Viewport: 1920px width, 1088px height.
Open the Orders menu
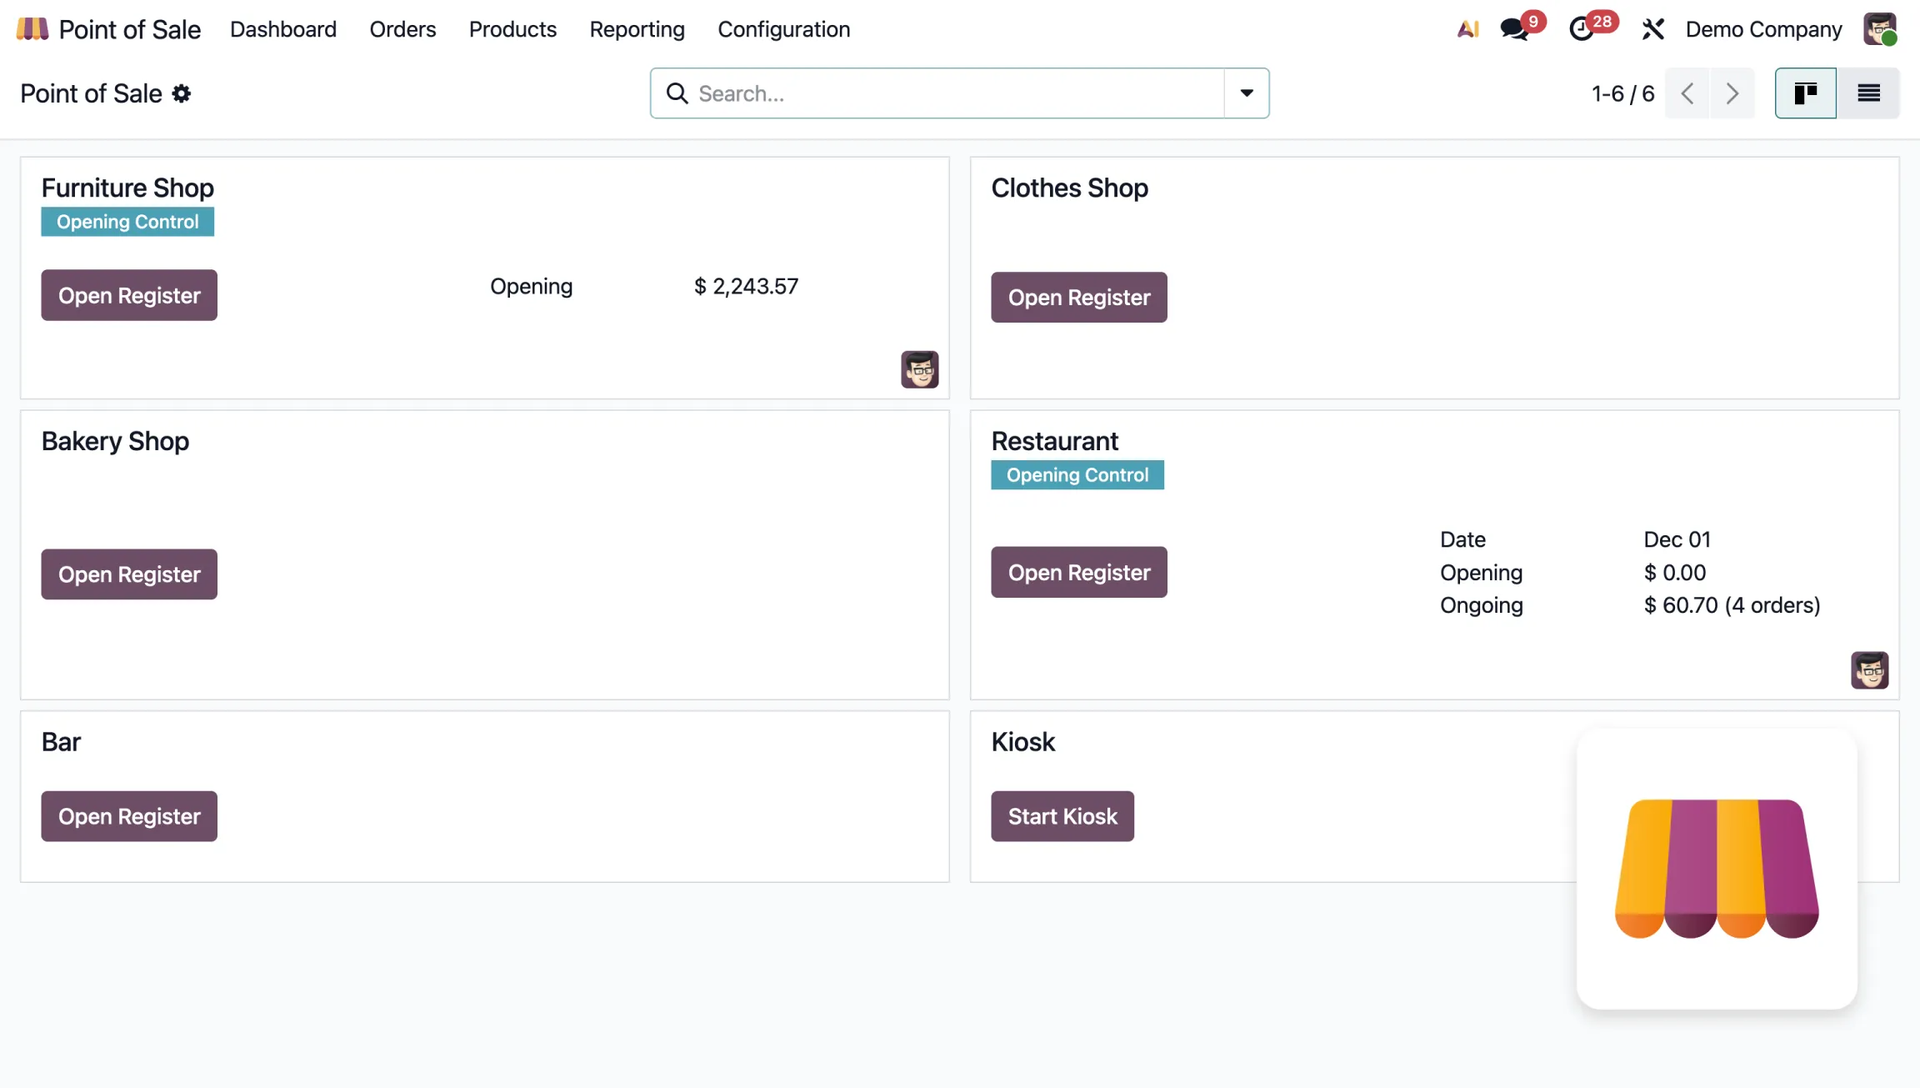pyautogui.click(x=403, y=29)
